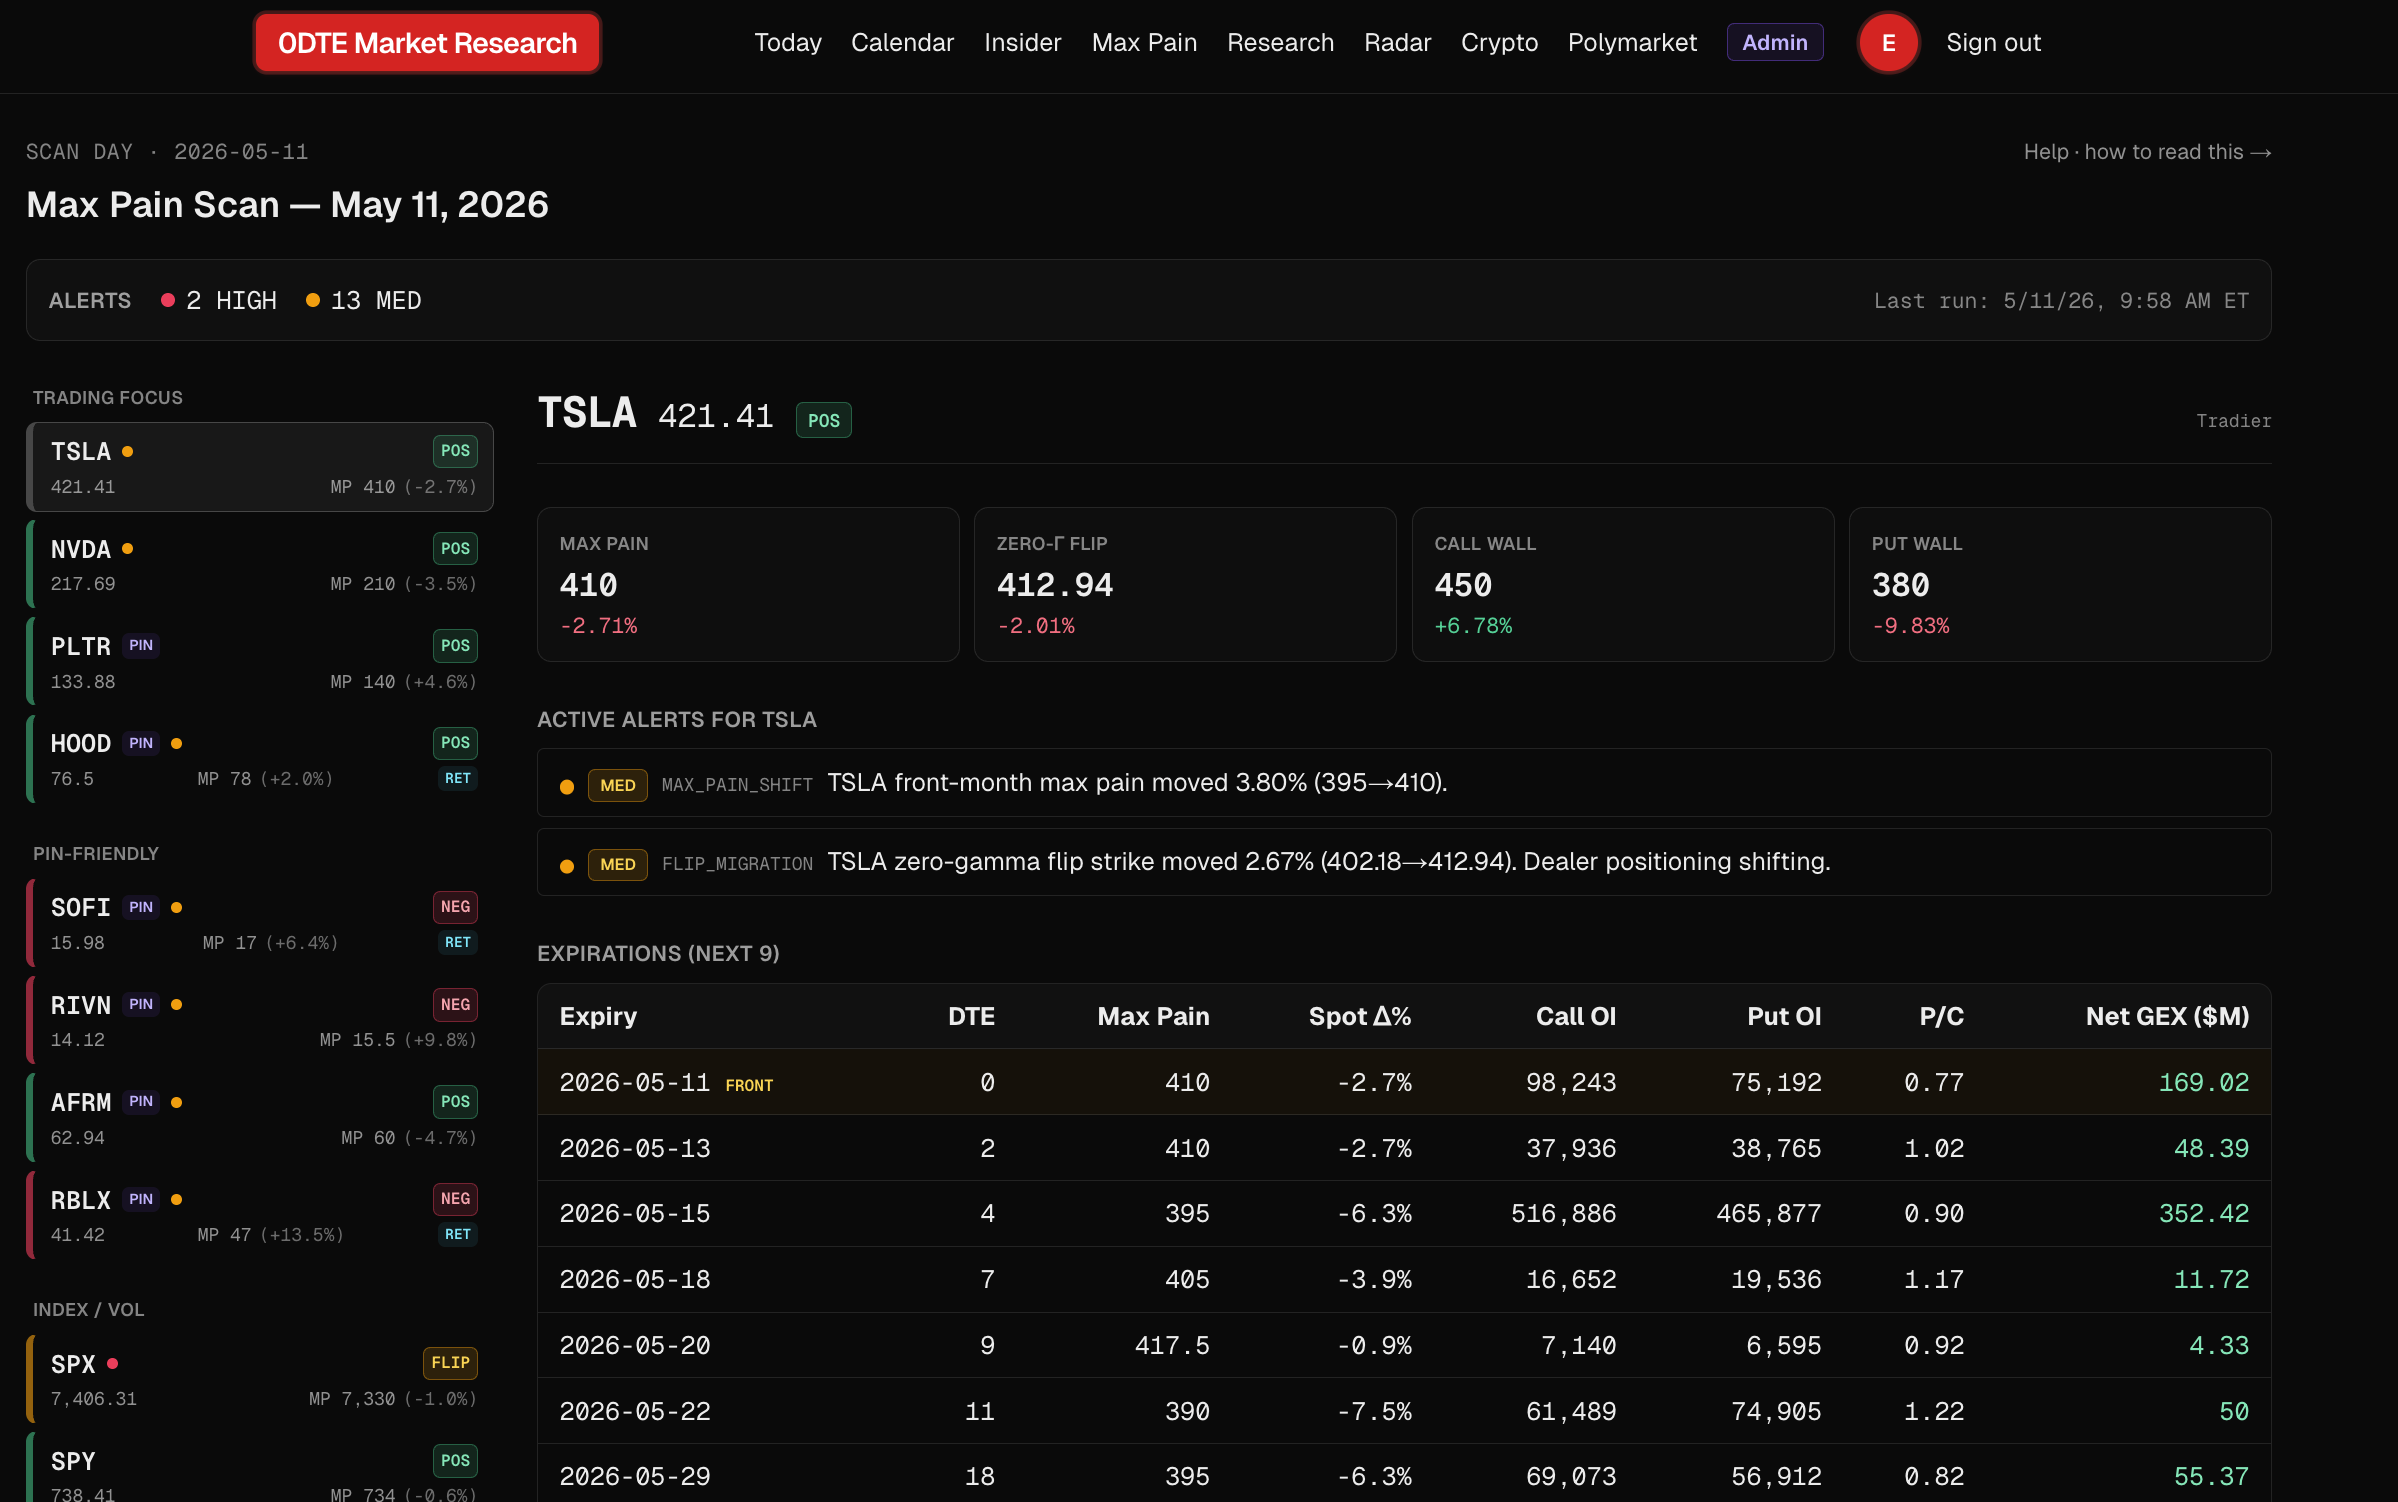This screenshot has height=1502, width=2398.
Task: Sign out of the account
Action: 1993,43
